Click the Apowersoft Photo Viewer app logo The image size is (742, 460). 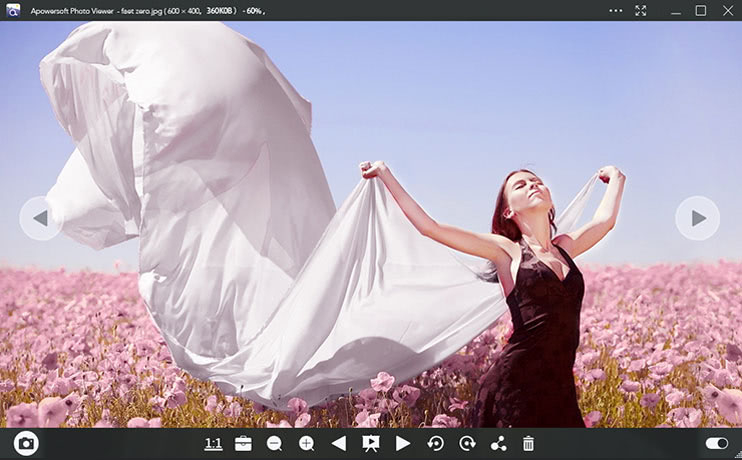click(13, 10)
